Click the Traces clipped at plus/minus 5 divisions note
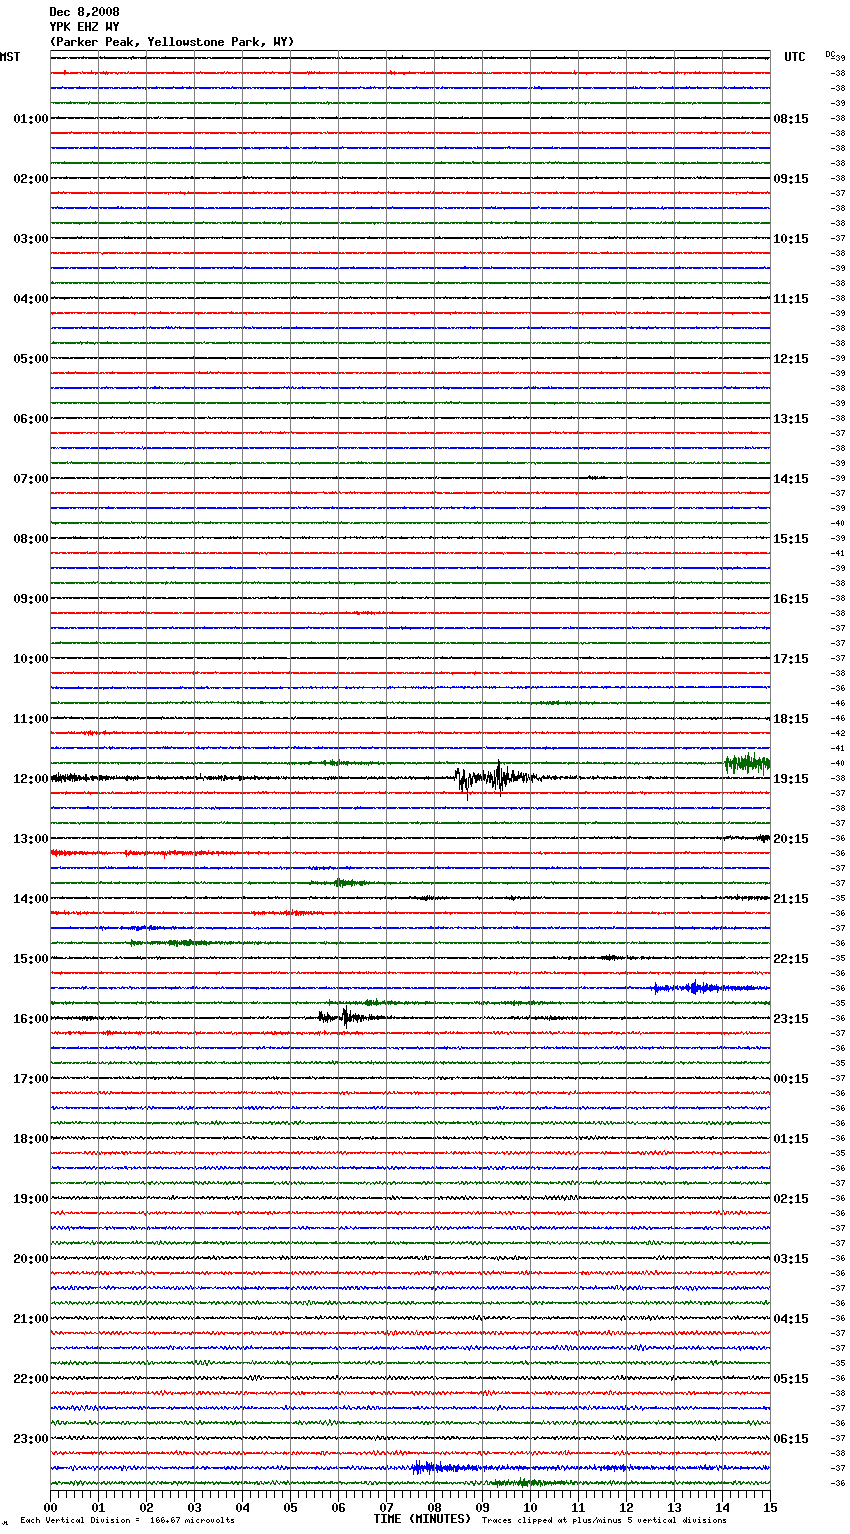 tap(604, 1521)
